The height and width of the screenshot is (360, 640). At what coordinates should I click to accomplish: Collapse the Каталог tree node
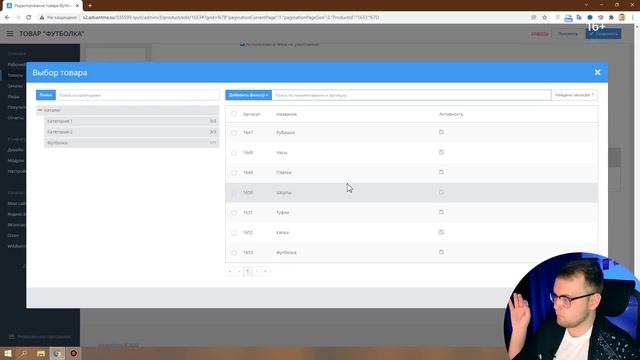40,110
